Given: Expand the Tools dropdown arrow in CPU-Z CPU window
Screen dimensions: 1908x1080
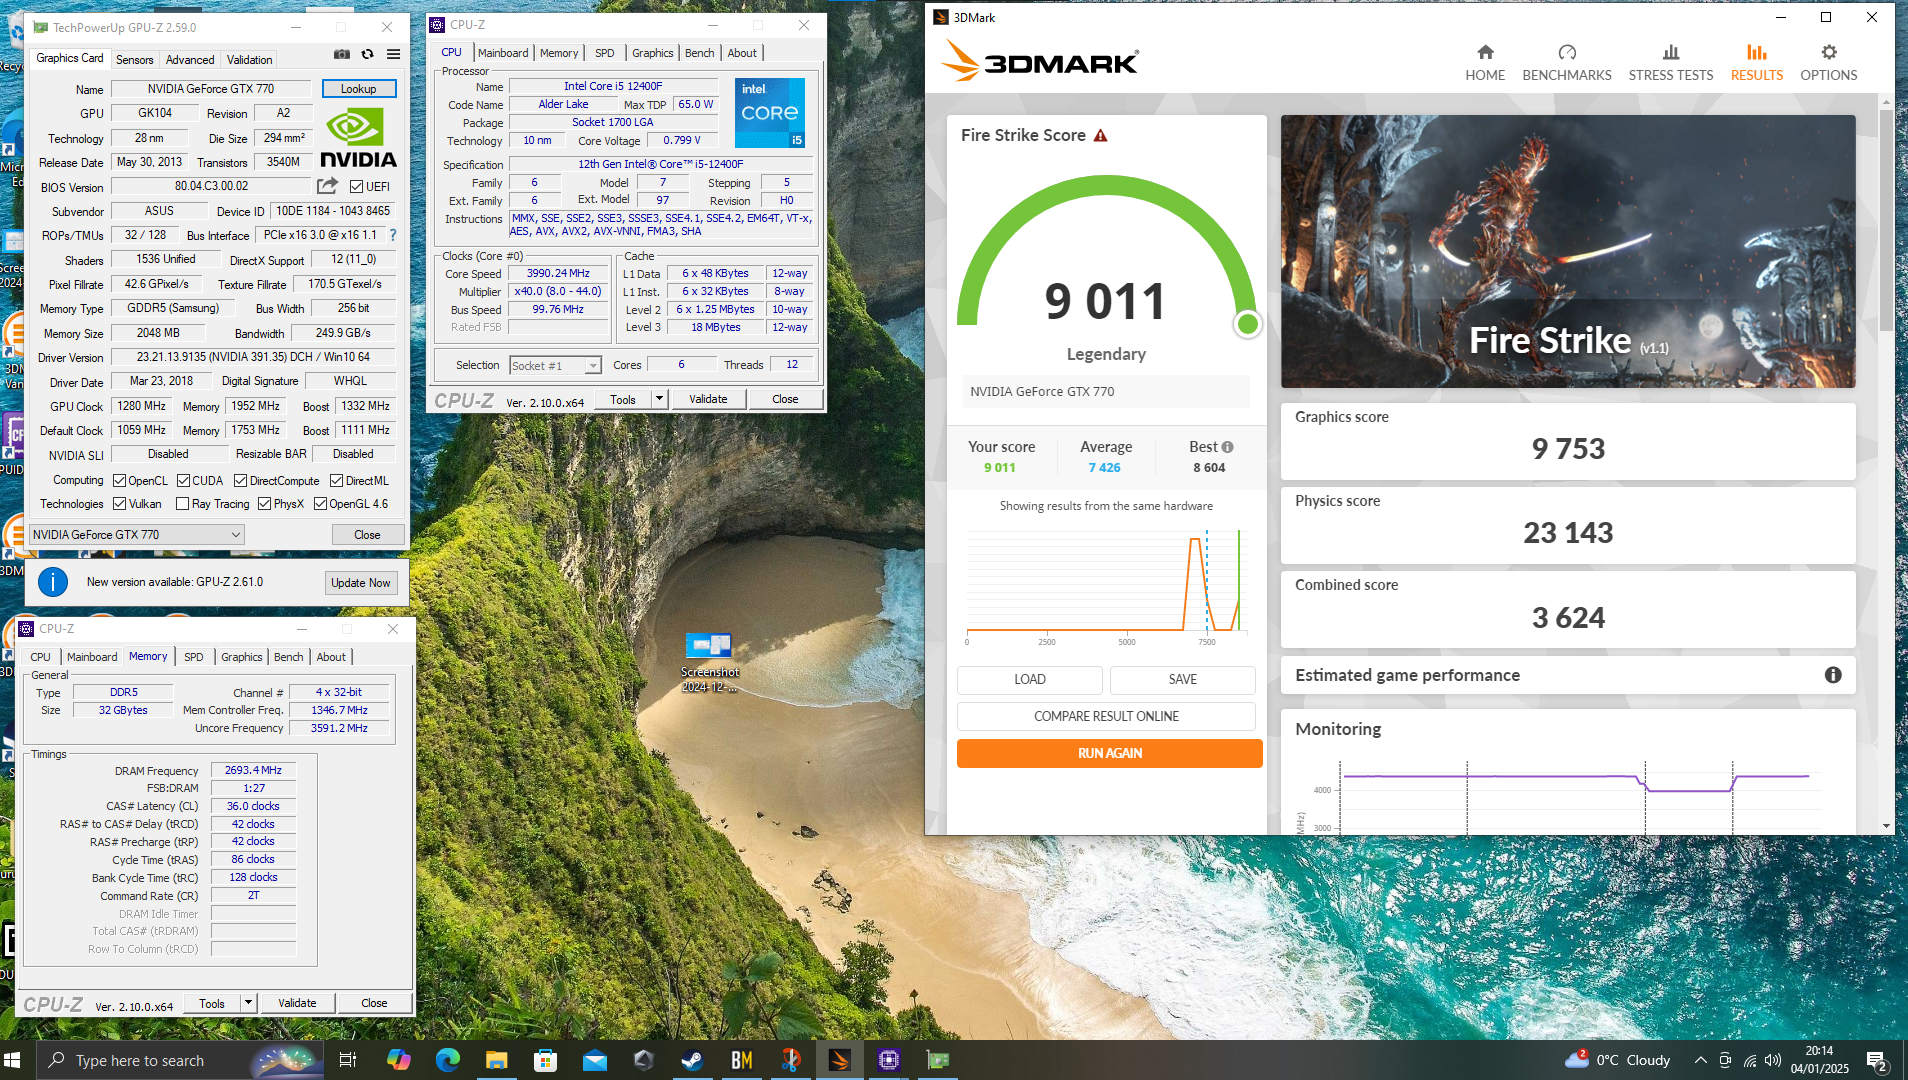Looking at the screenshot, I should [x=659, y=399].
